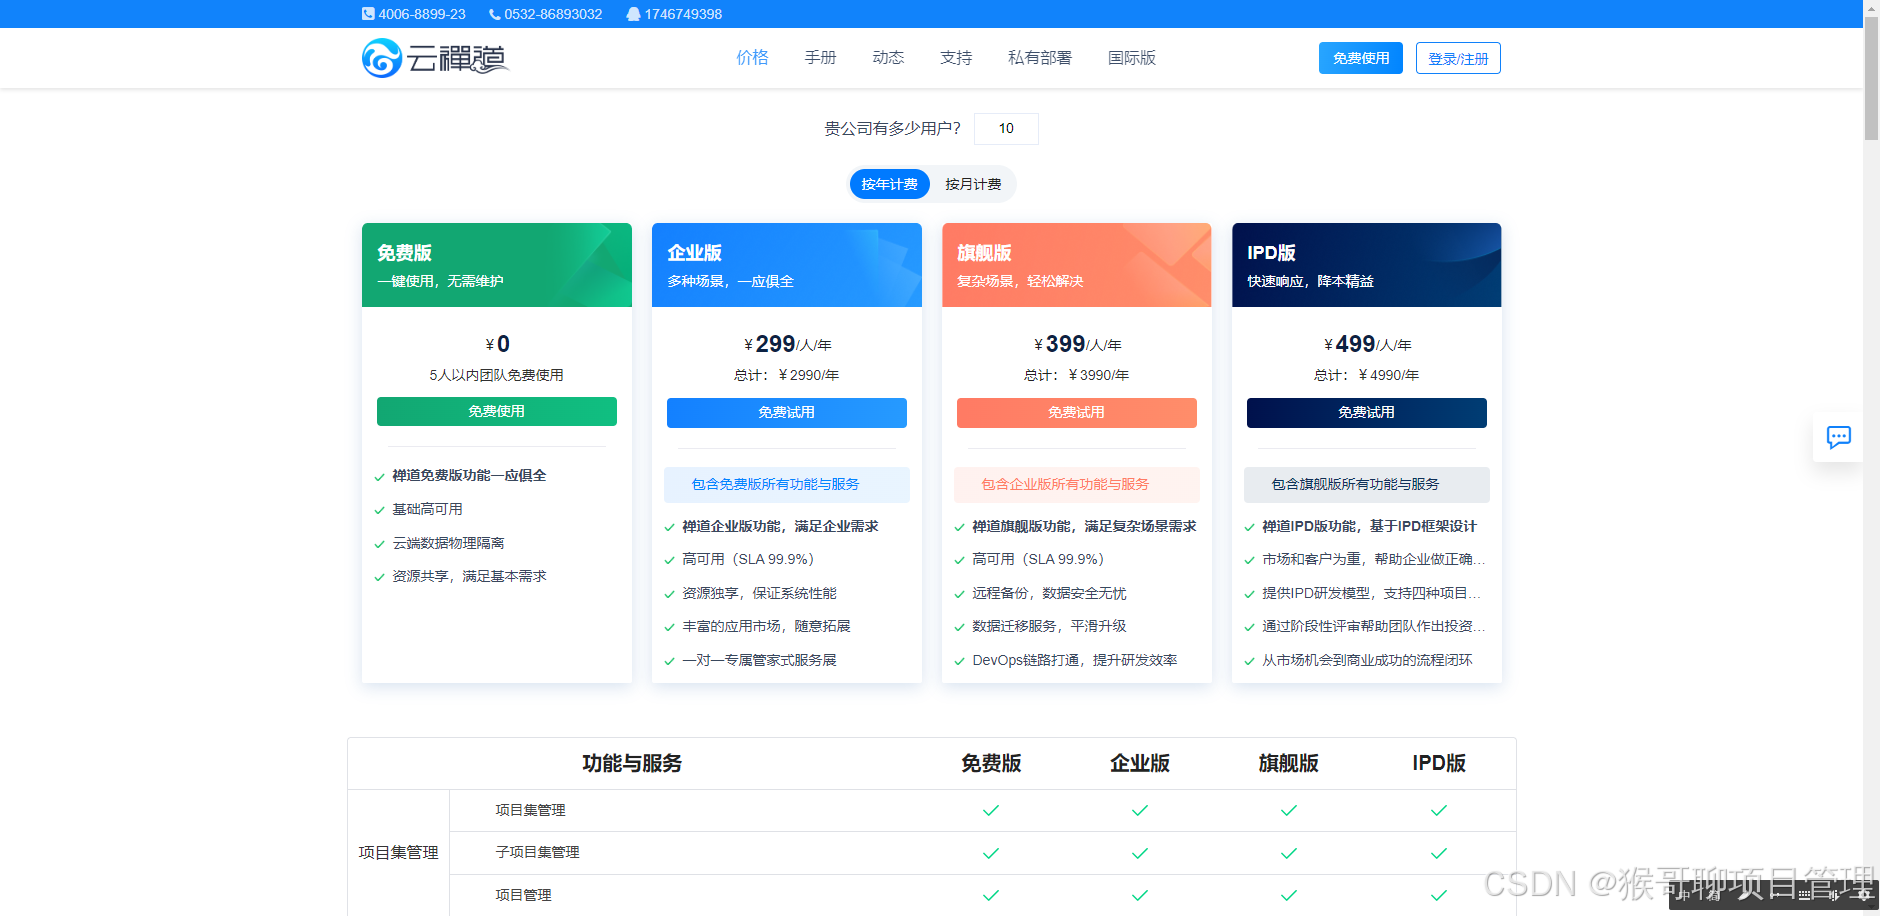Viewport: 1880px width, 916px height.
Task: Click 资源独享，保证系统性能 feature item
Action: pos(759,593)
